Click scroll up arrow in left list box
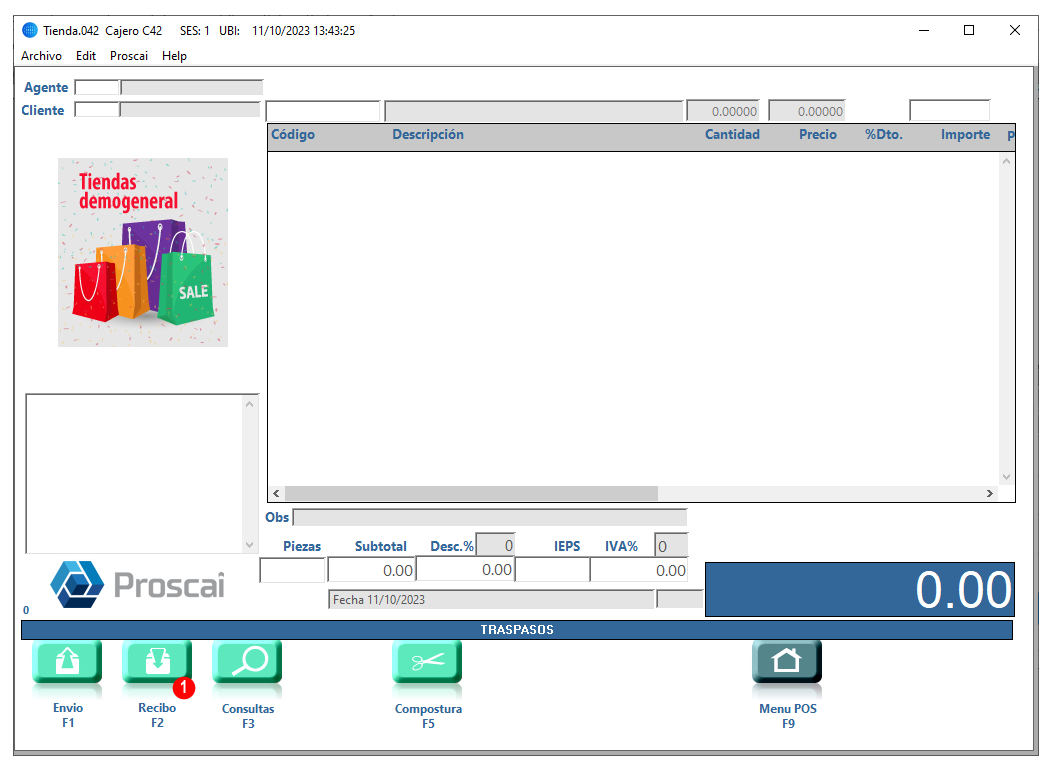Image resolution: width=1050 pixels, height=768 pixels. pos(249,404)
